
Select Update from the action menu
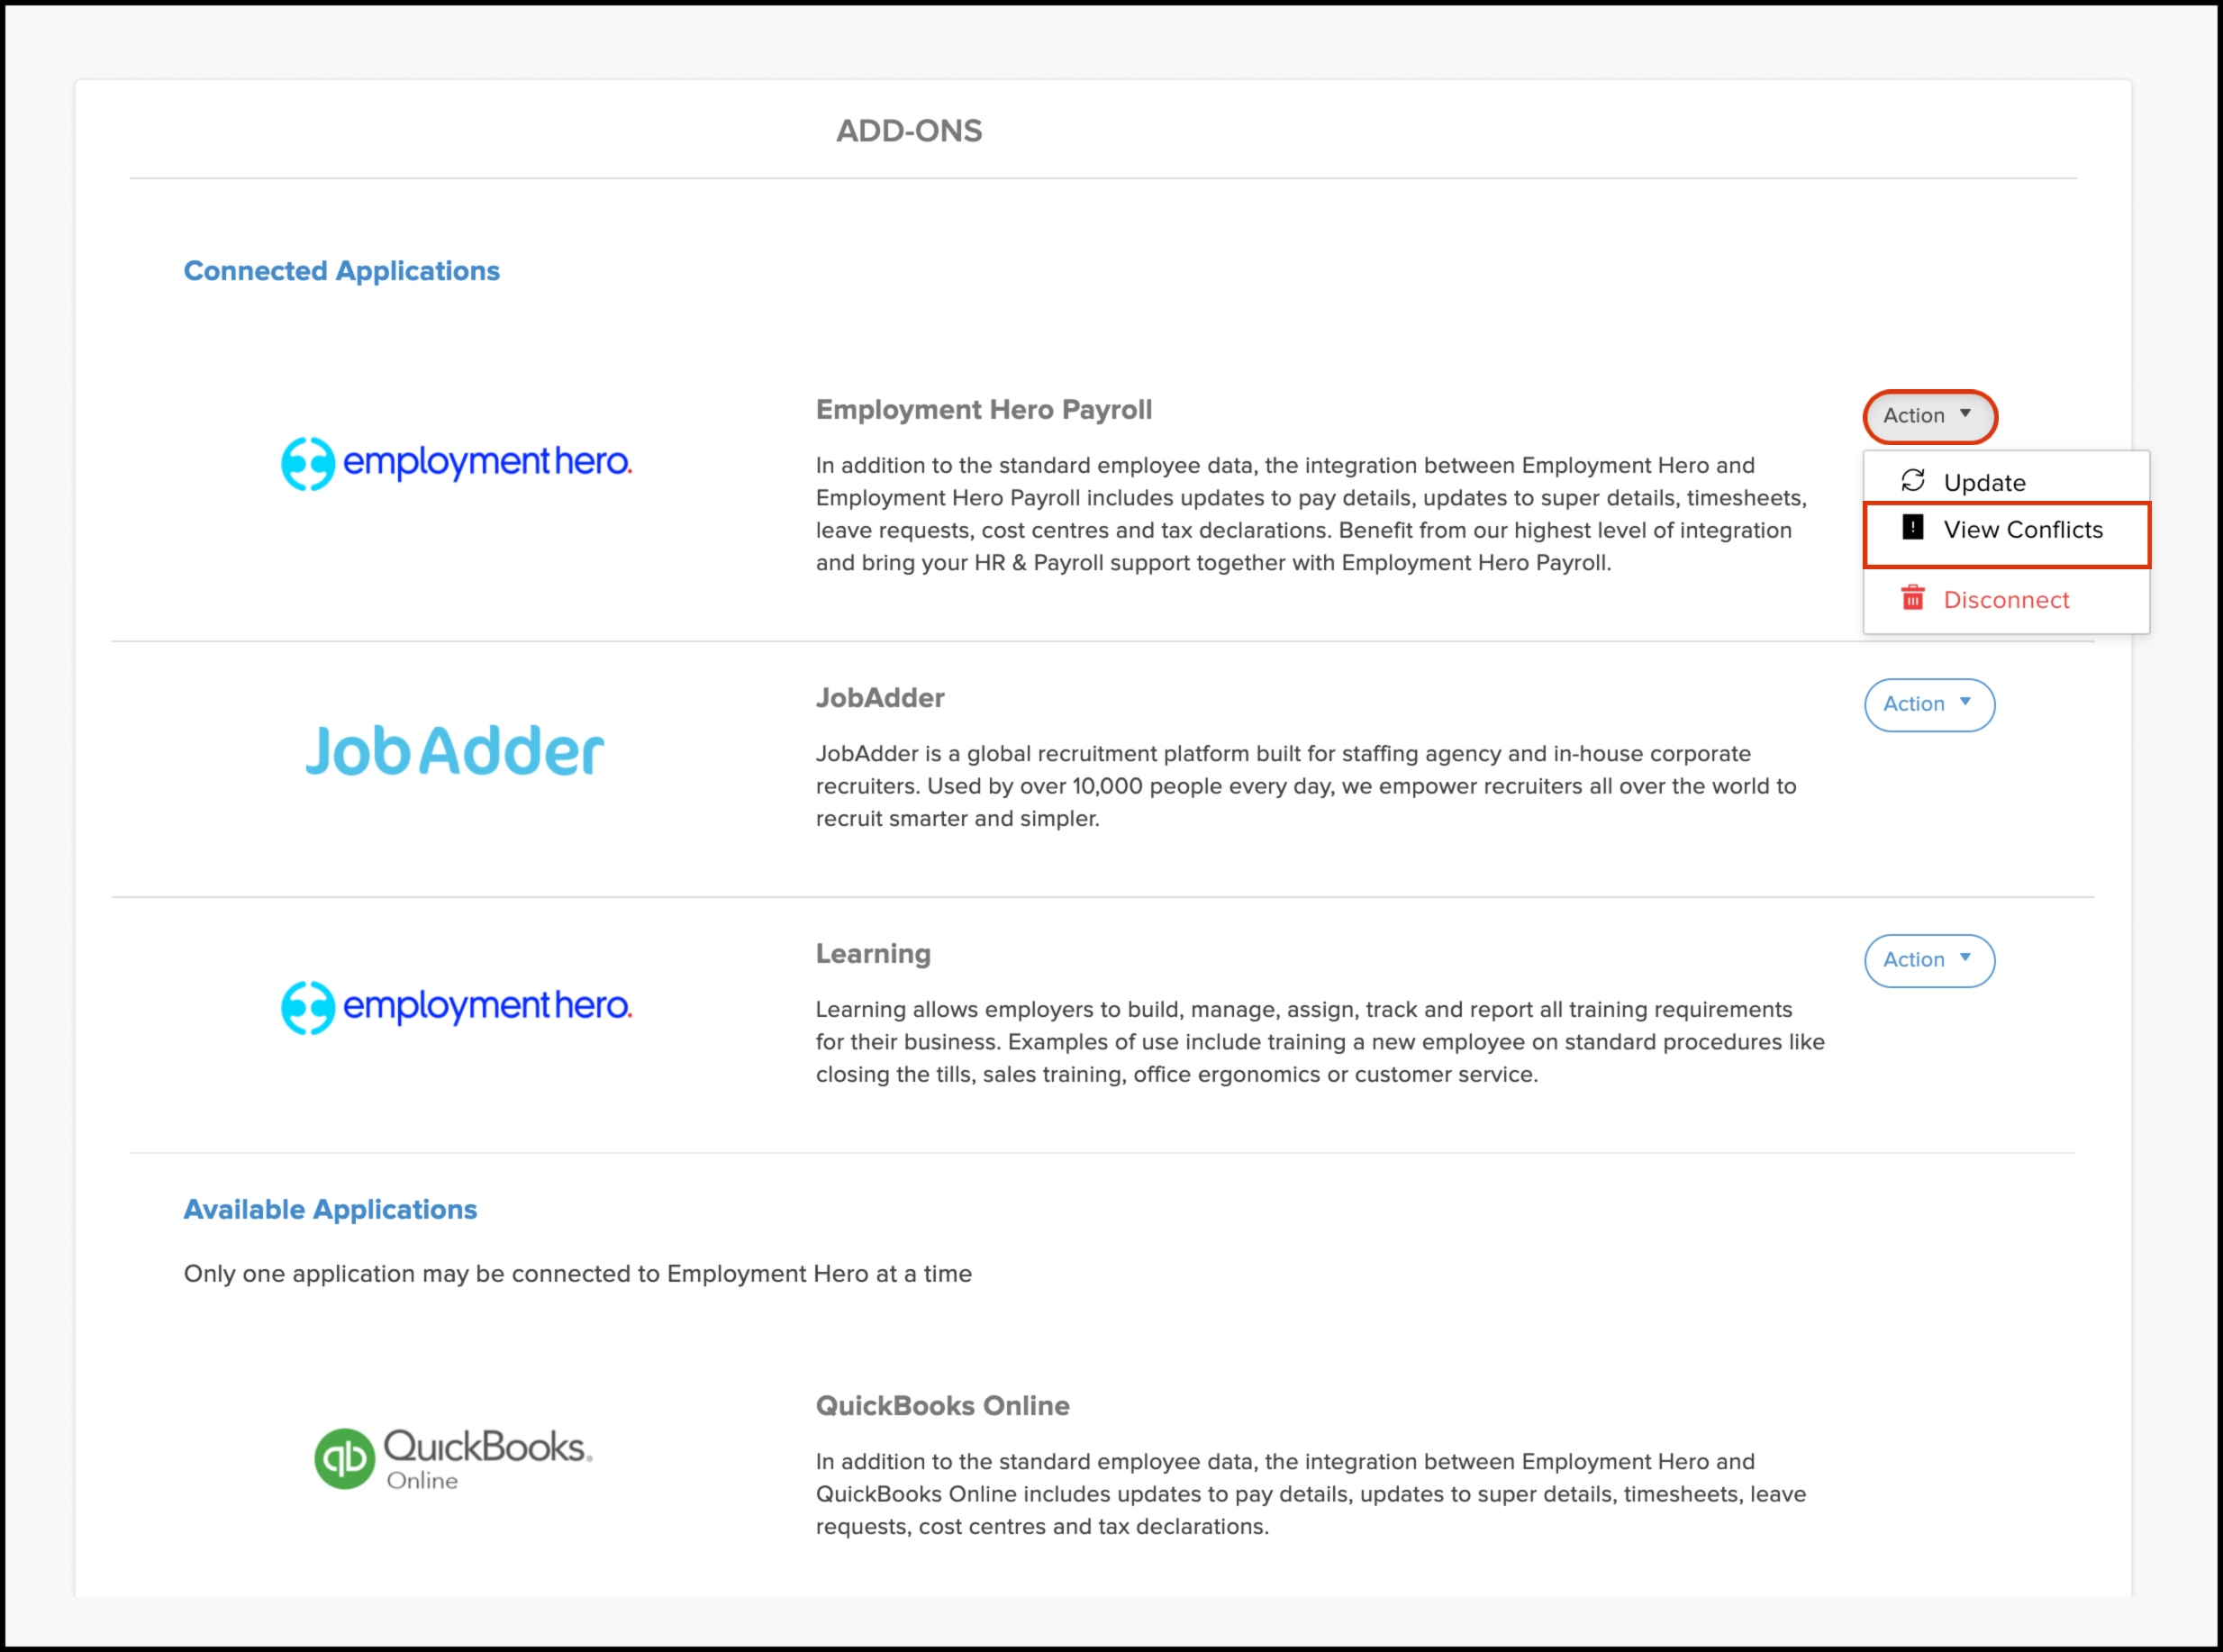(1984, 483)
